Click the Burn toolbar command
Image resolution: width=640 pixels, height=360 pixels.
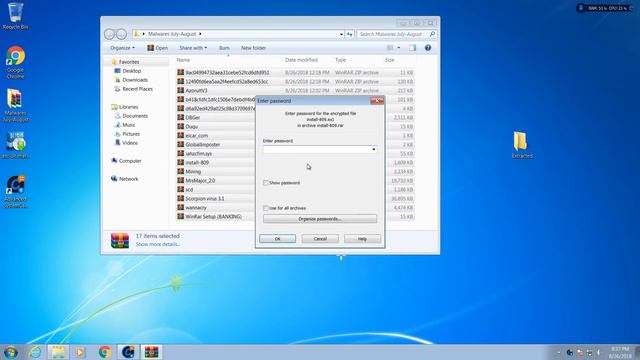pyautogui.click(x=224, y=48)
